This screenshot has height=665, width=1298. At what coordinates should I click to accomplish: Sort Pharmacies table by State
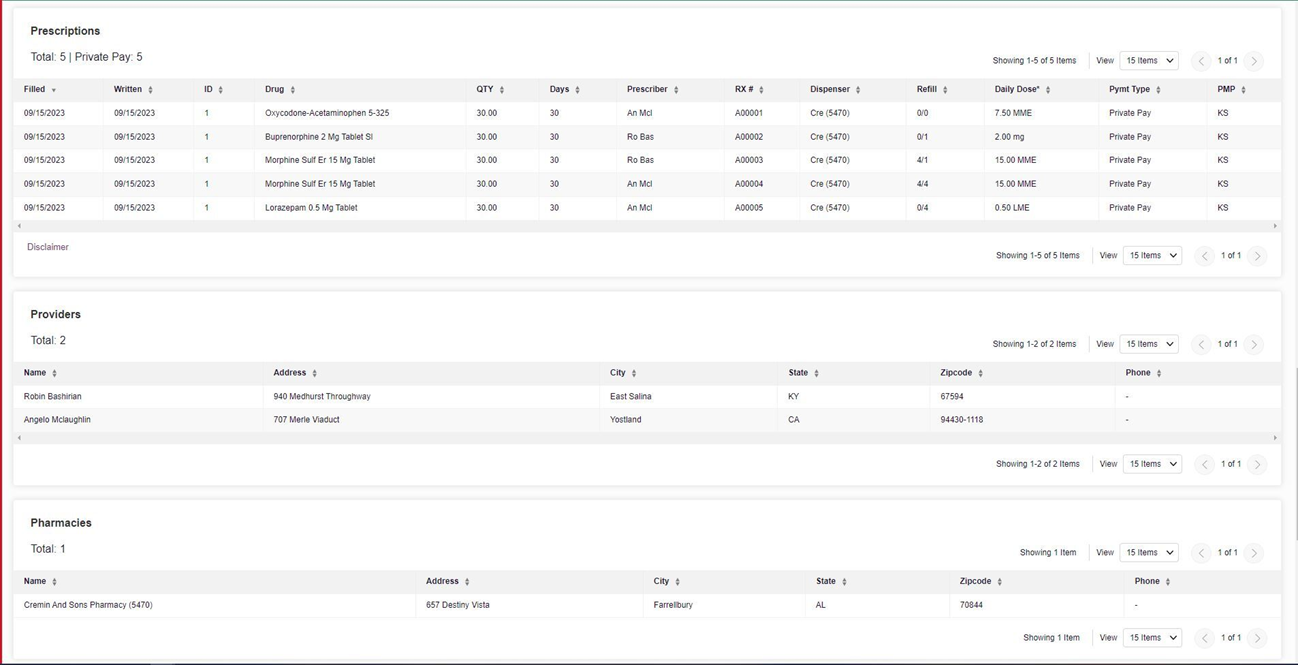click(x=832, y=581)
